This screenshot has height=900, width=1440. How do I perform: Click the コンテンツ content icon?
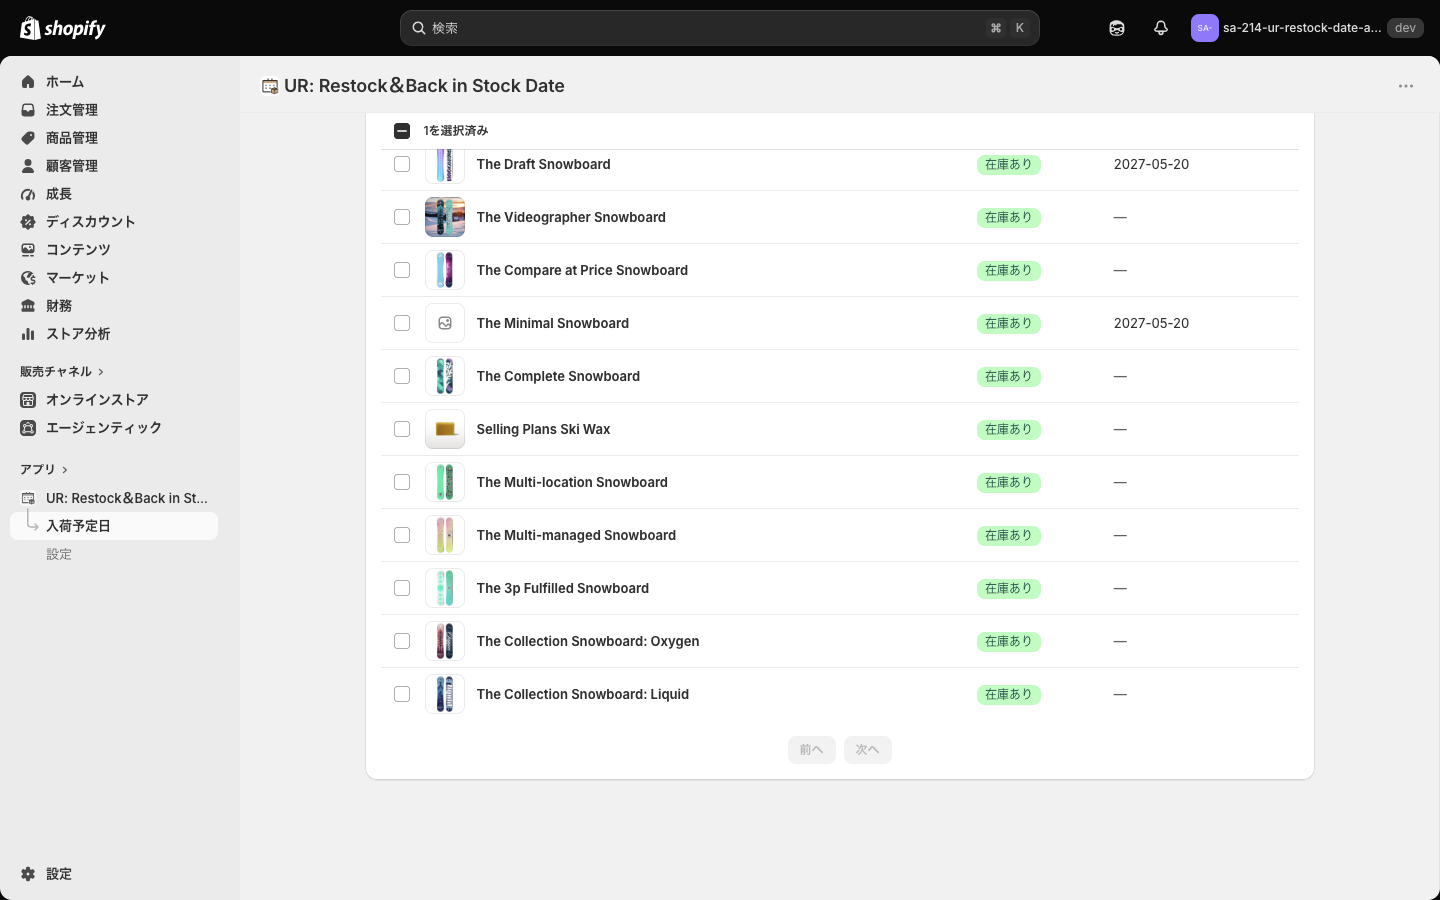pyautogui.click(x=28, y=250)
